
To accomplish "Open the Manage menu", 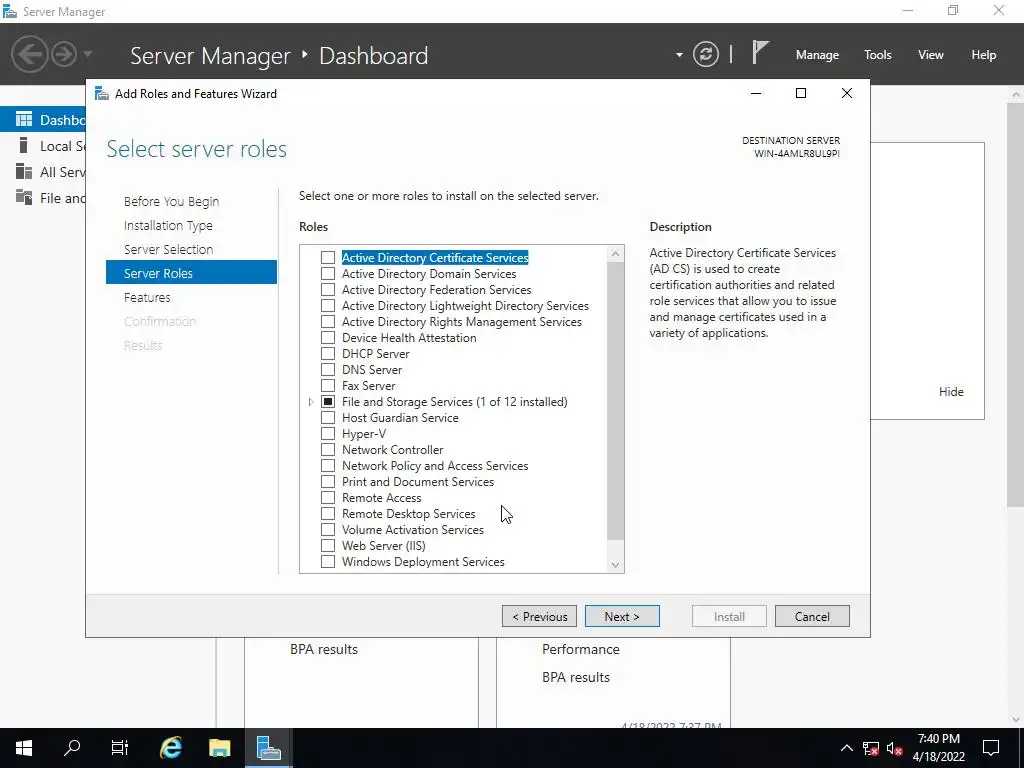I will (817, 55).
